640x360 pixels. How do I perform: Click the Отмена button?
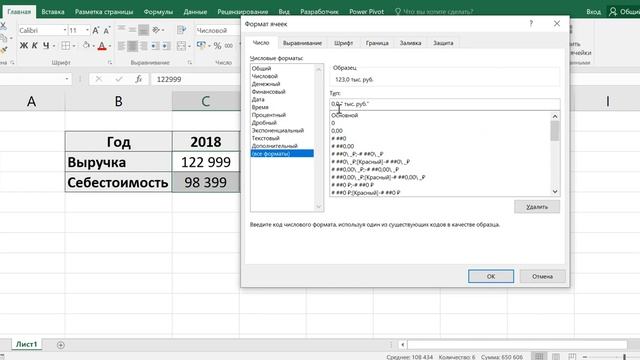coord(542,276)
